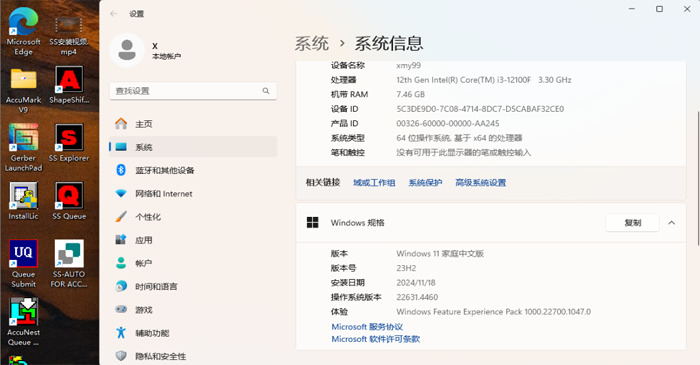Click the processor value i3-12100F text
The width and height of the screenshot is (700, 365).
[x=484, y=80]
